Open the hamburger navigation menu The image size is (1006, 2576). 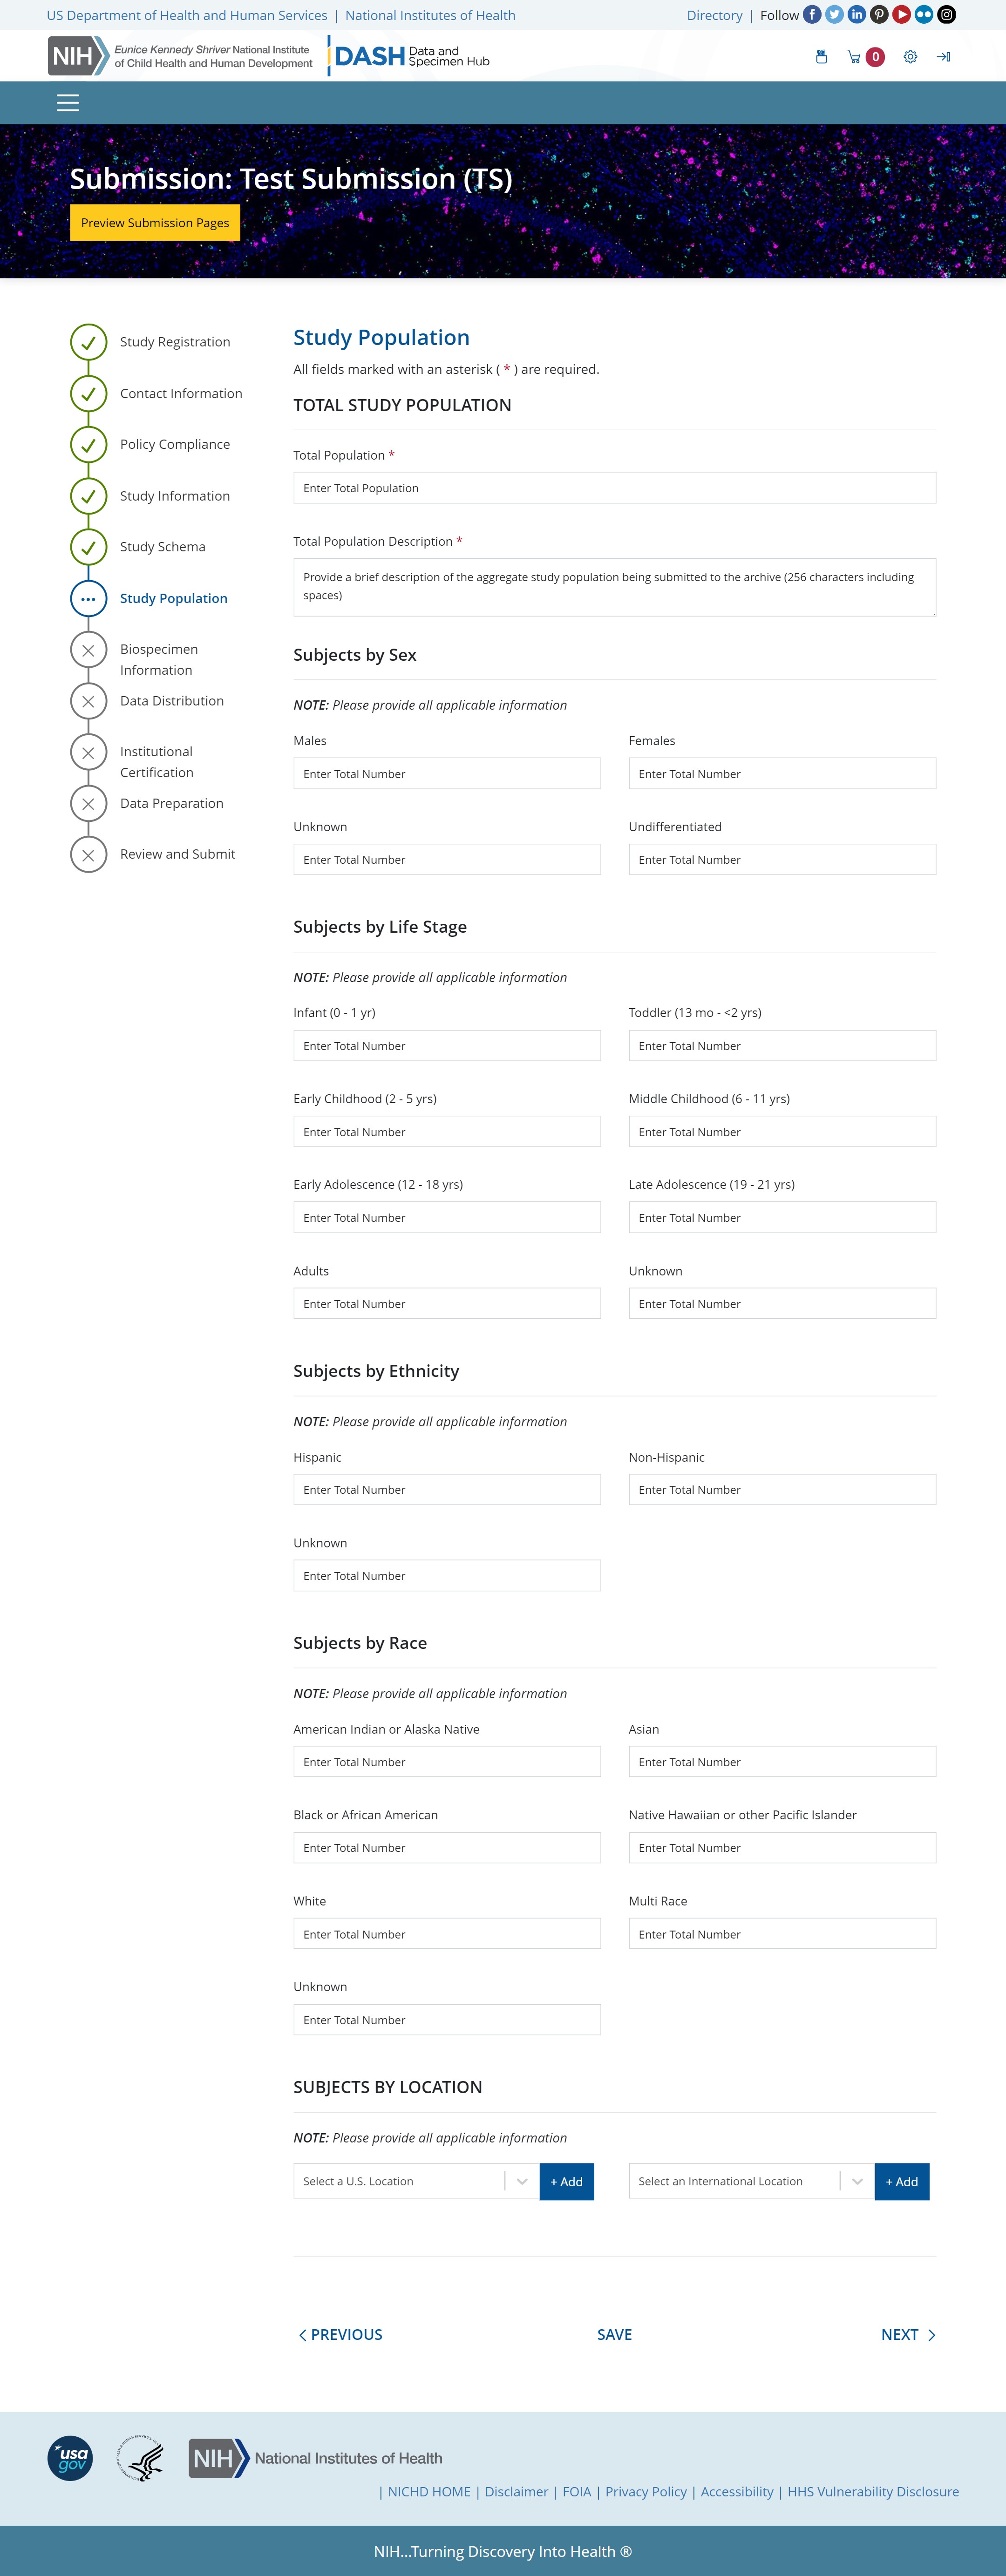tap(68, 103)
